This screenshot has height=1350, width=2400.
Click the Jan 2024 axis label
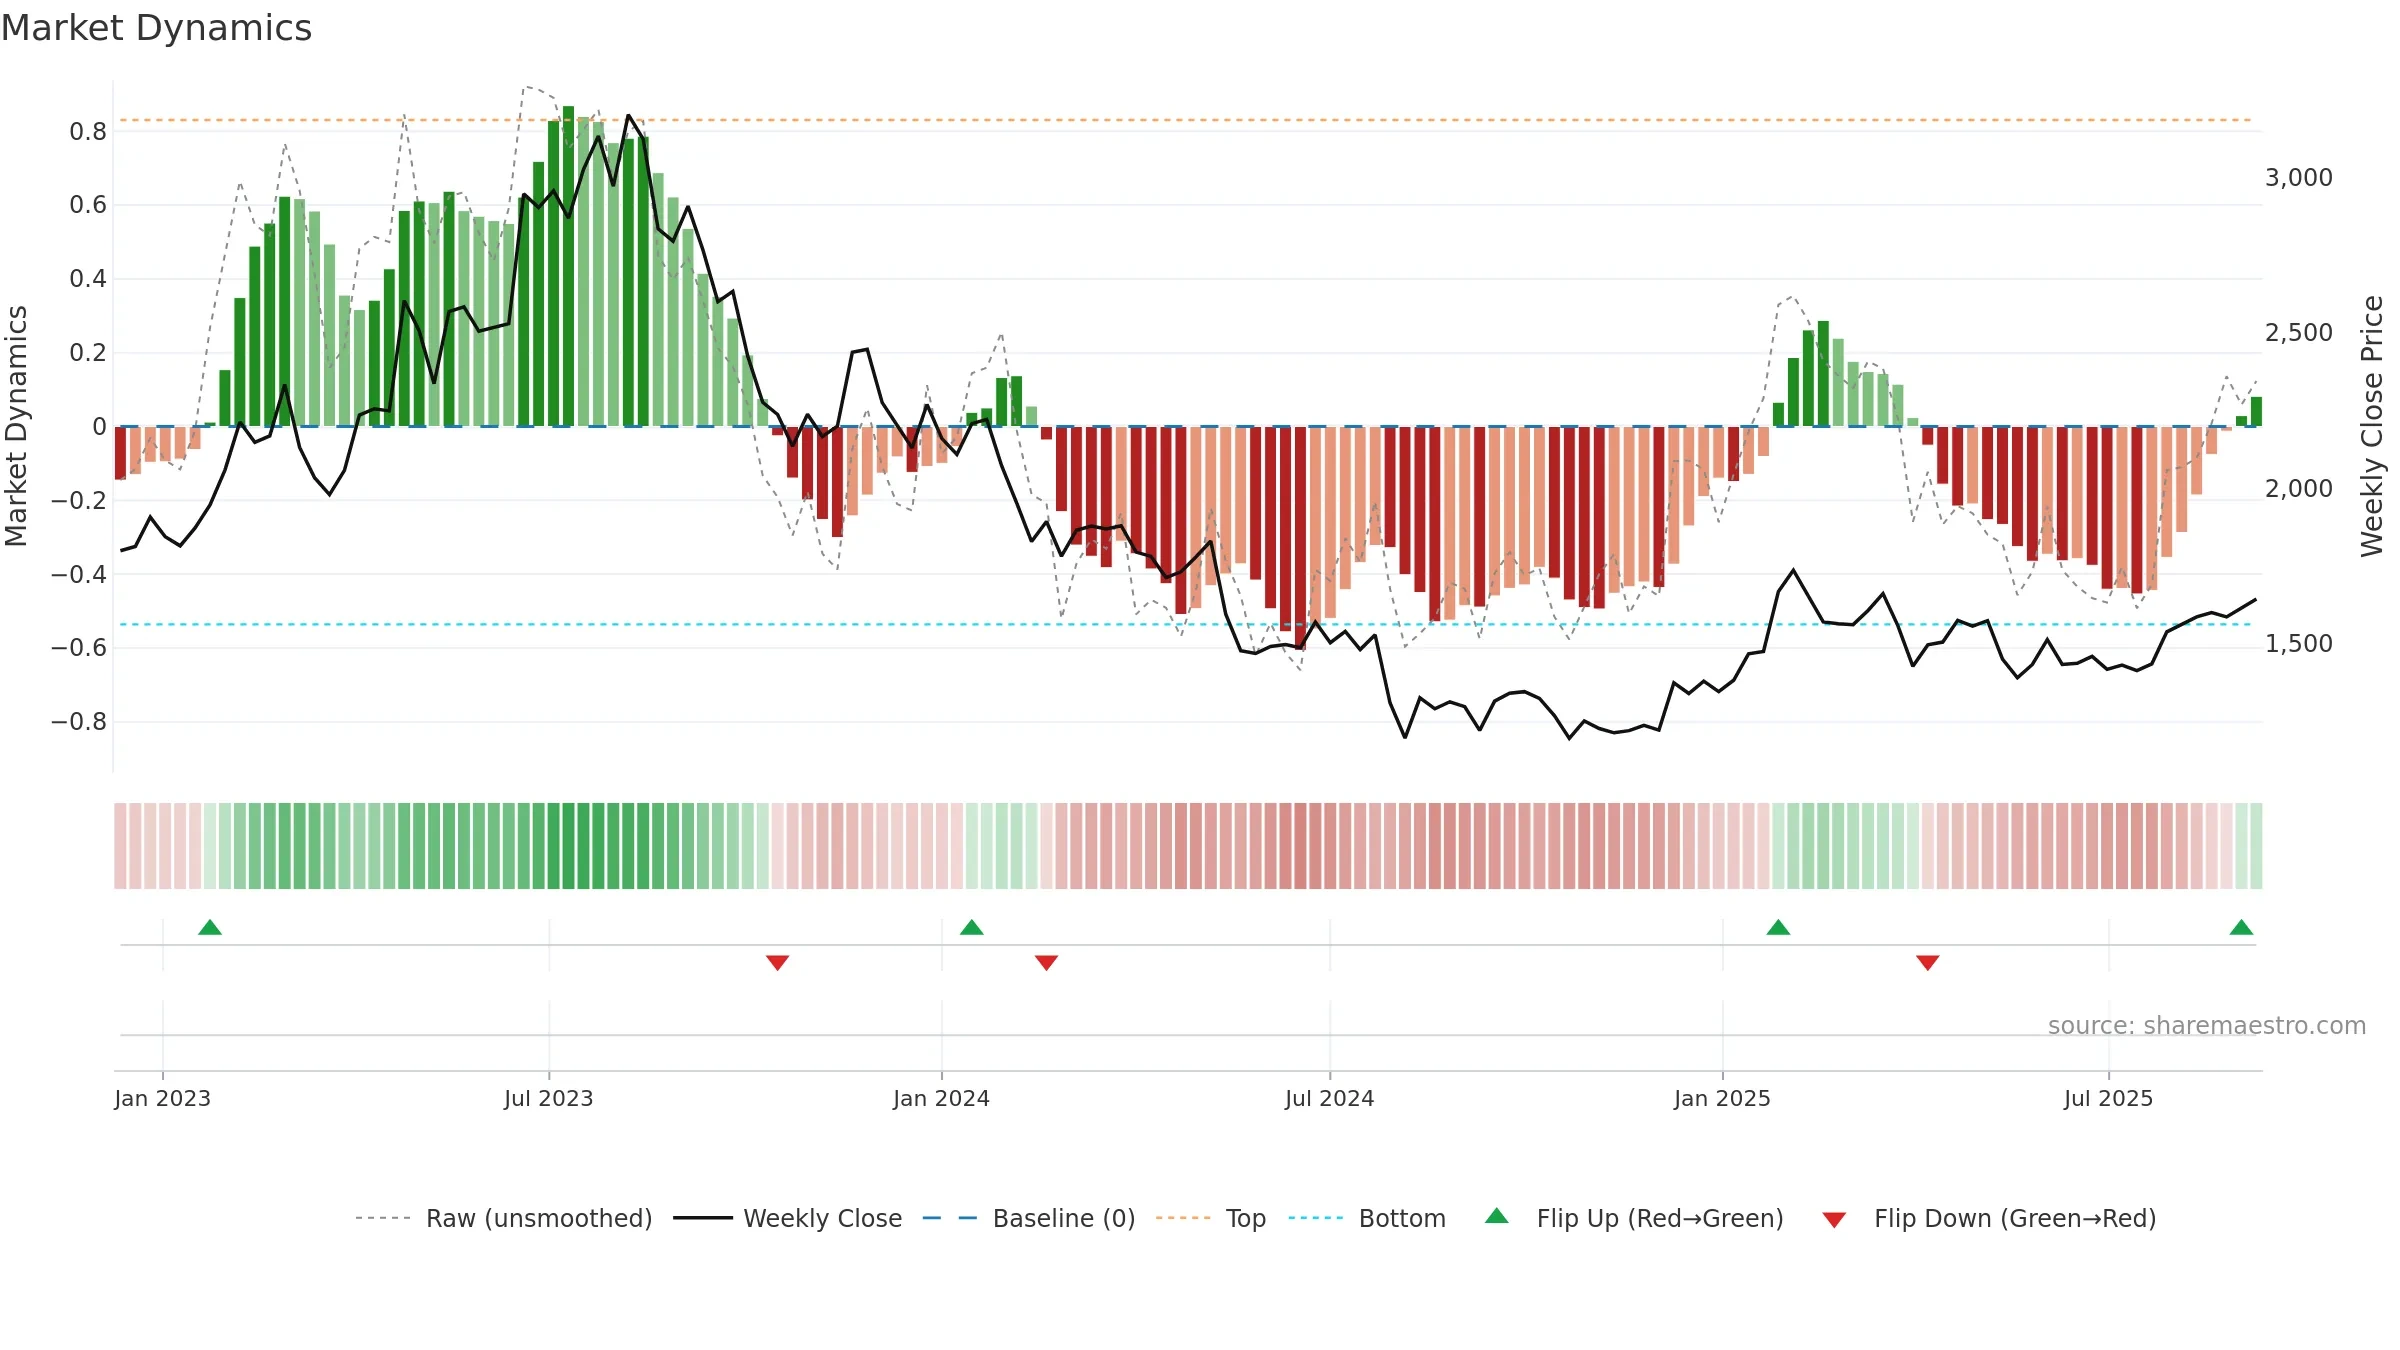tap(942, 1098)
